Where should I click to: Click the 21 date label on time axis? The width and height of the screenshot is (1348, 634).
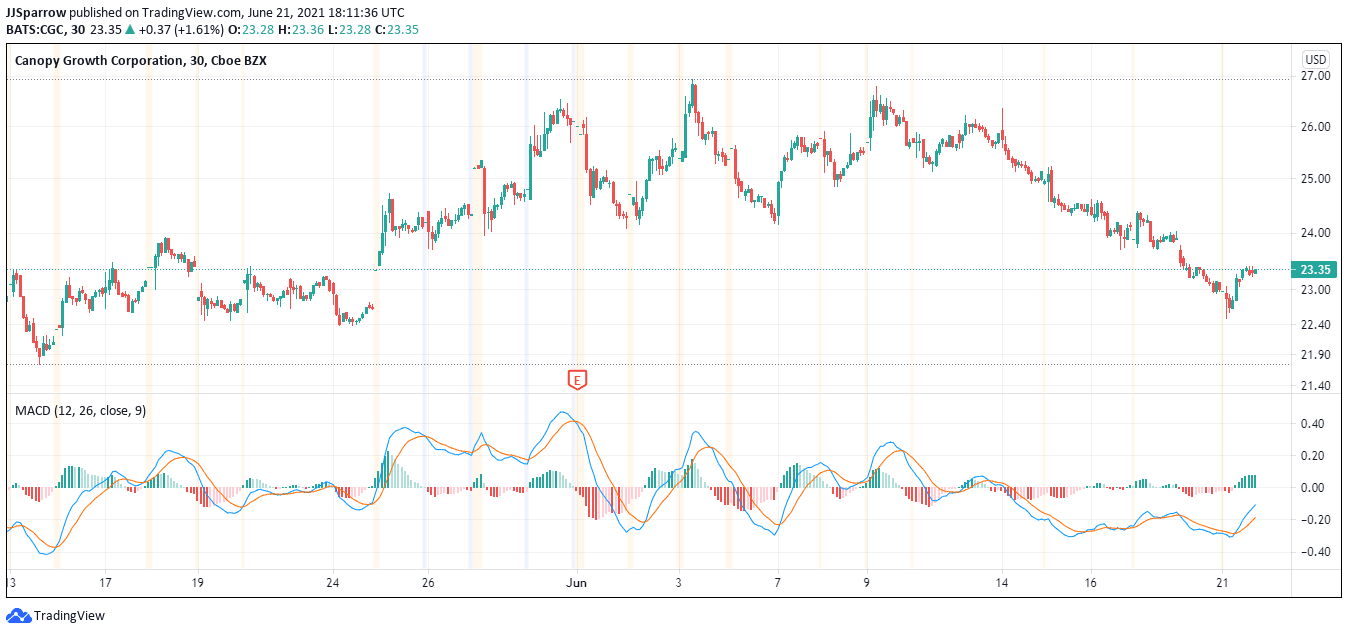coord(1222,583)
